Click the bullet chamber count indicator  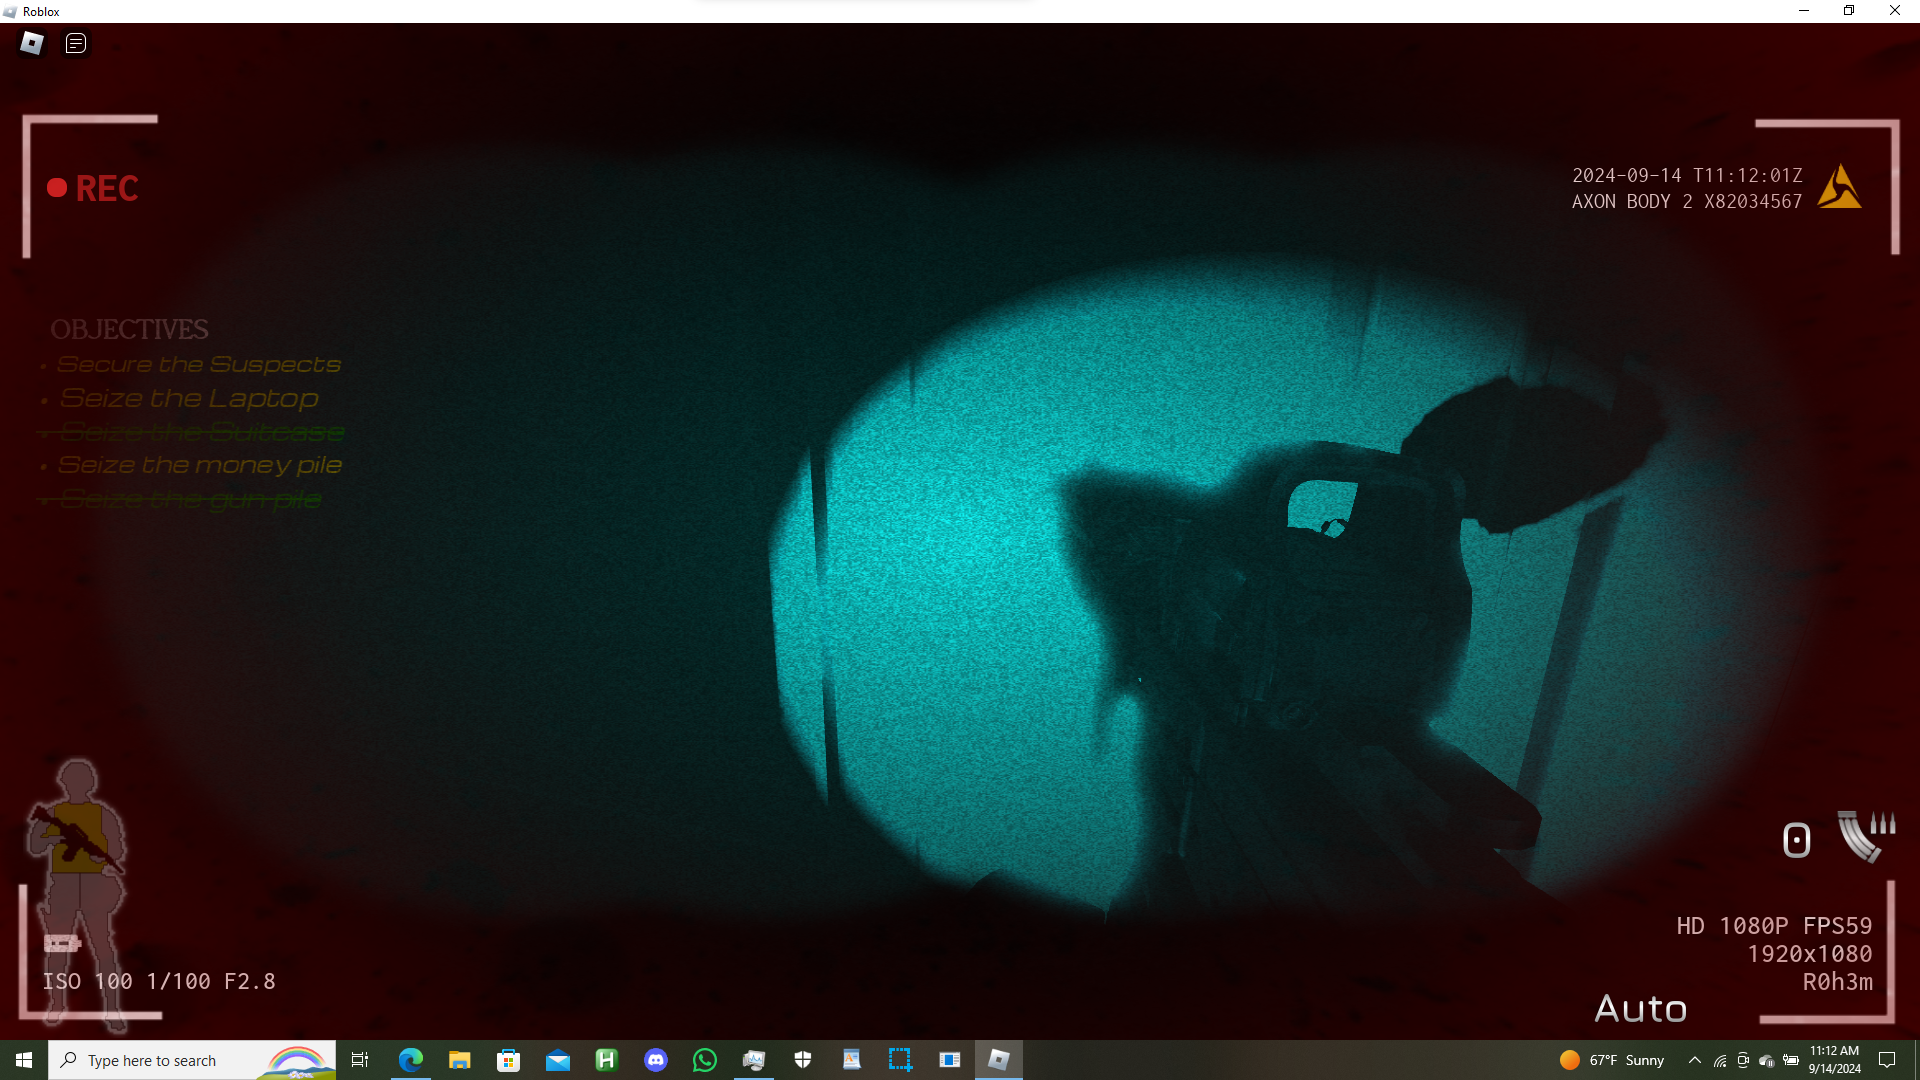coord(1796,840)
